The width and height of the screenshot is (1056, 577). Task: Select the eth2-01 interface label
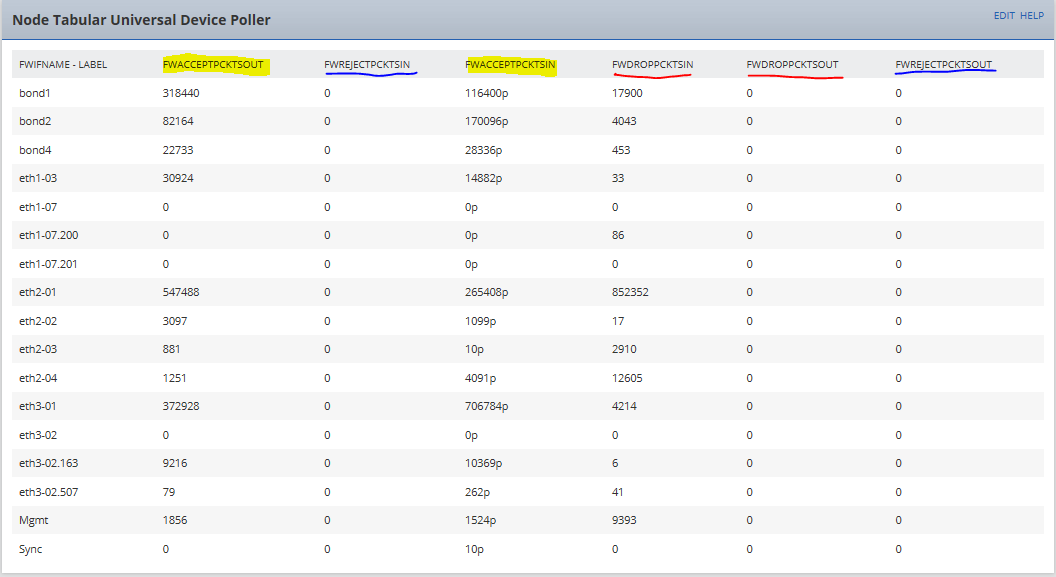pyautogui.click(x=38, y=292)
